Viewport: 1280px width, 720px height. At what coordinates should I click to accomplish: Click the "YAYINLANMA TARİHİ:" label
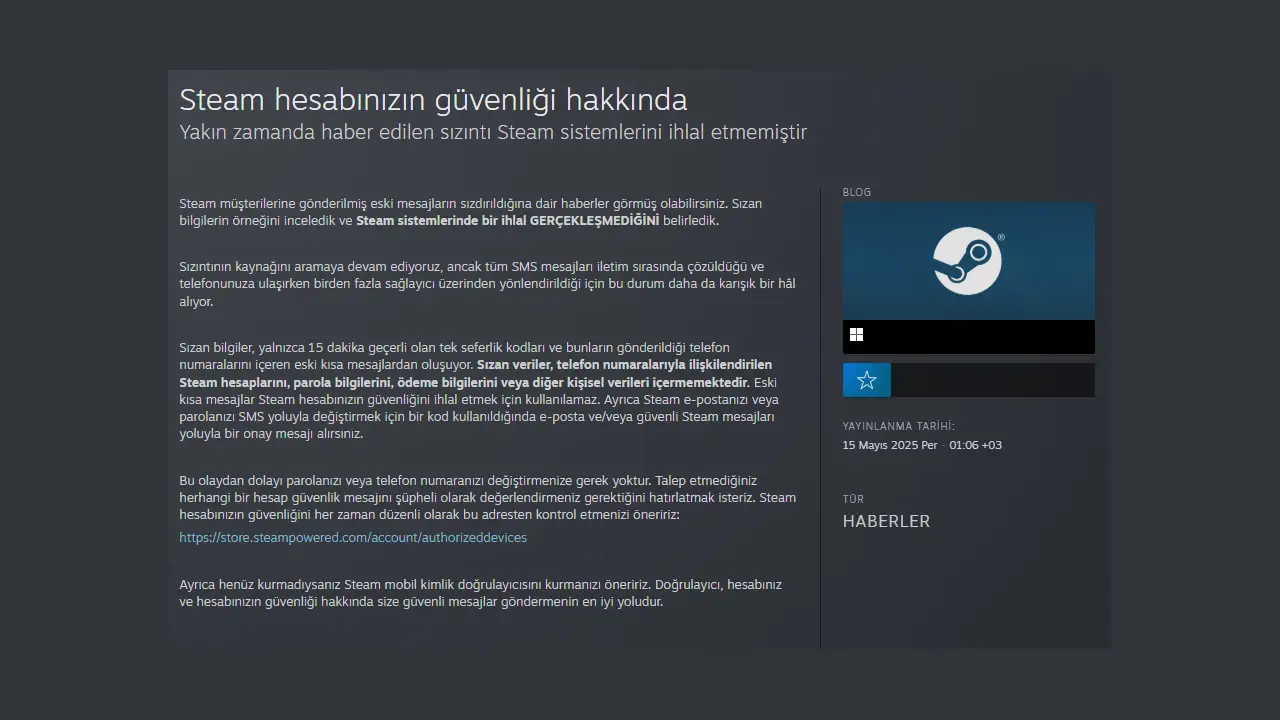(x=899, y=426)
